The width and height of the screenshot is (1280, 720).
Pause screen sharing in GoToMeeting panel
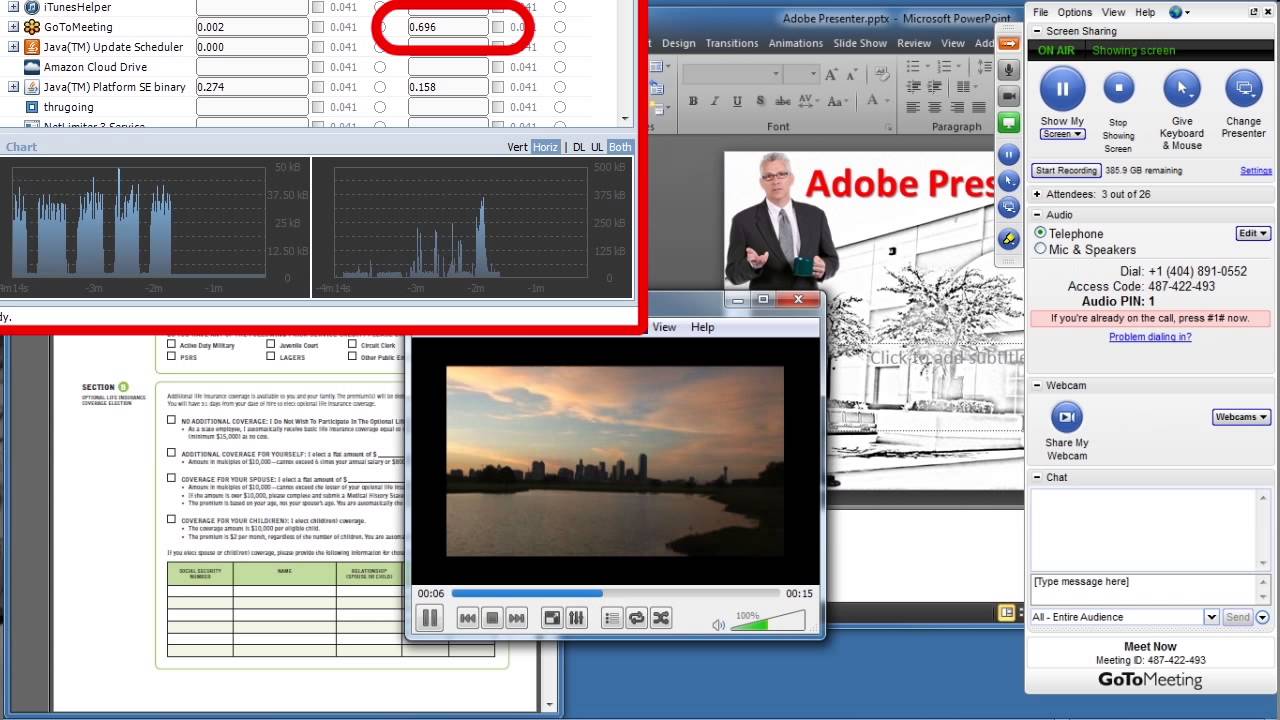click(x=1062, y=89)
